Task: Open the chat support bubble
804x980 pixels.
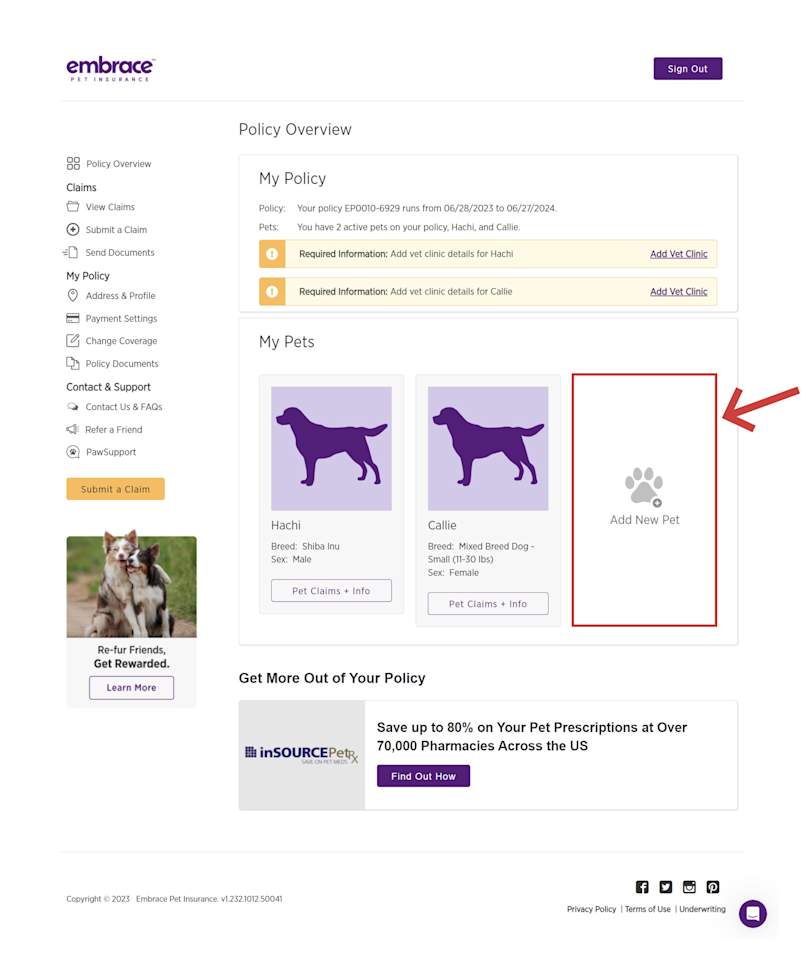Action: pos(753,913)
